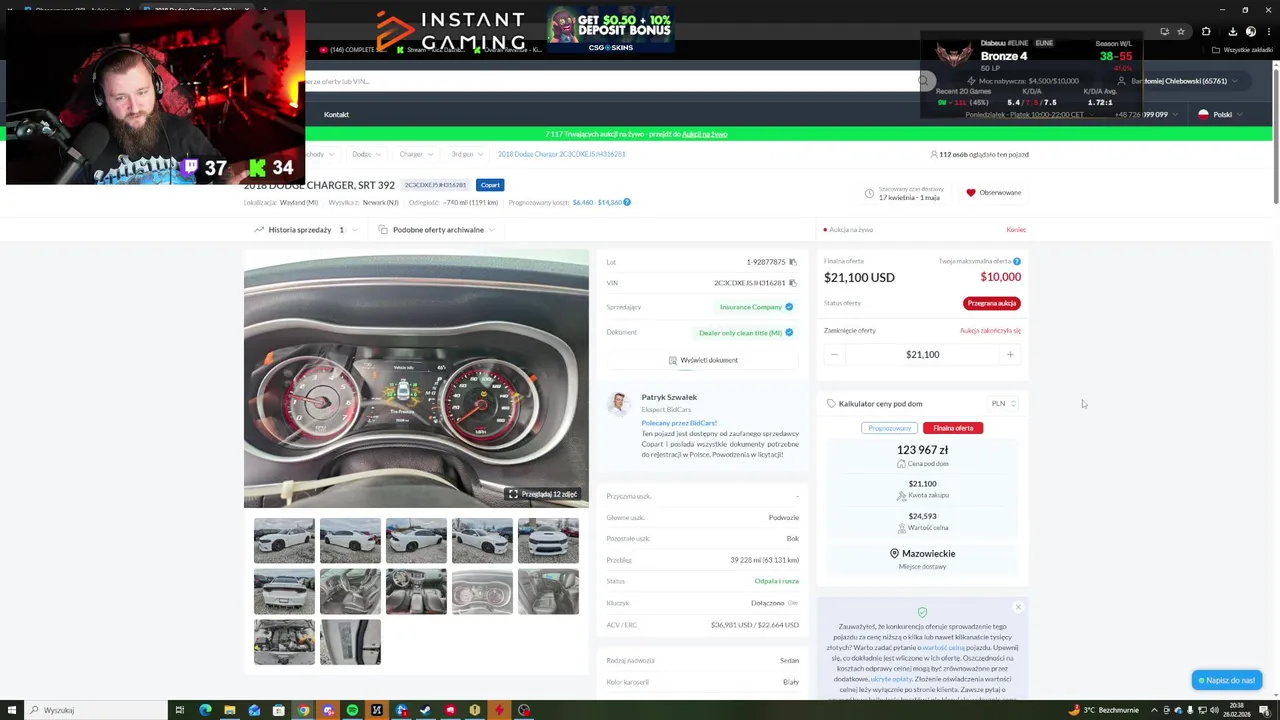Click the verified badge next to Insurance Company
The height and width of the screenshot is (720, 1280).
[x=789, y=307]
